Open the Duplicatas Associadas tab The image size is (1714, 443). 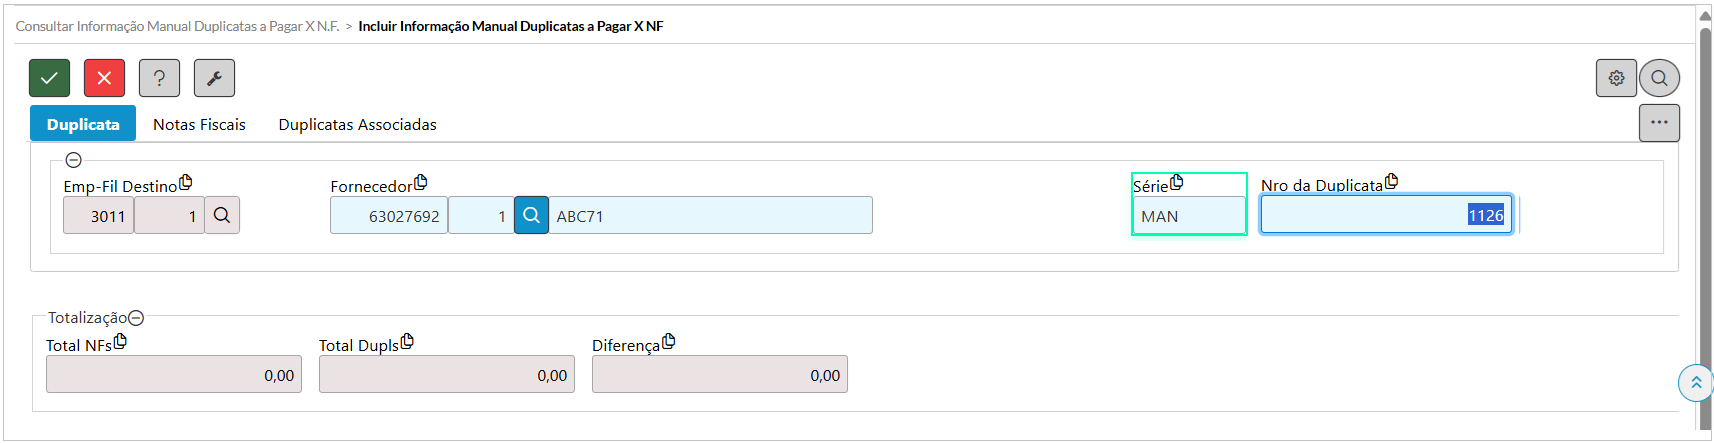point(357,124)
